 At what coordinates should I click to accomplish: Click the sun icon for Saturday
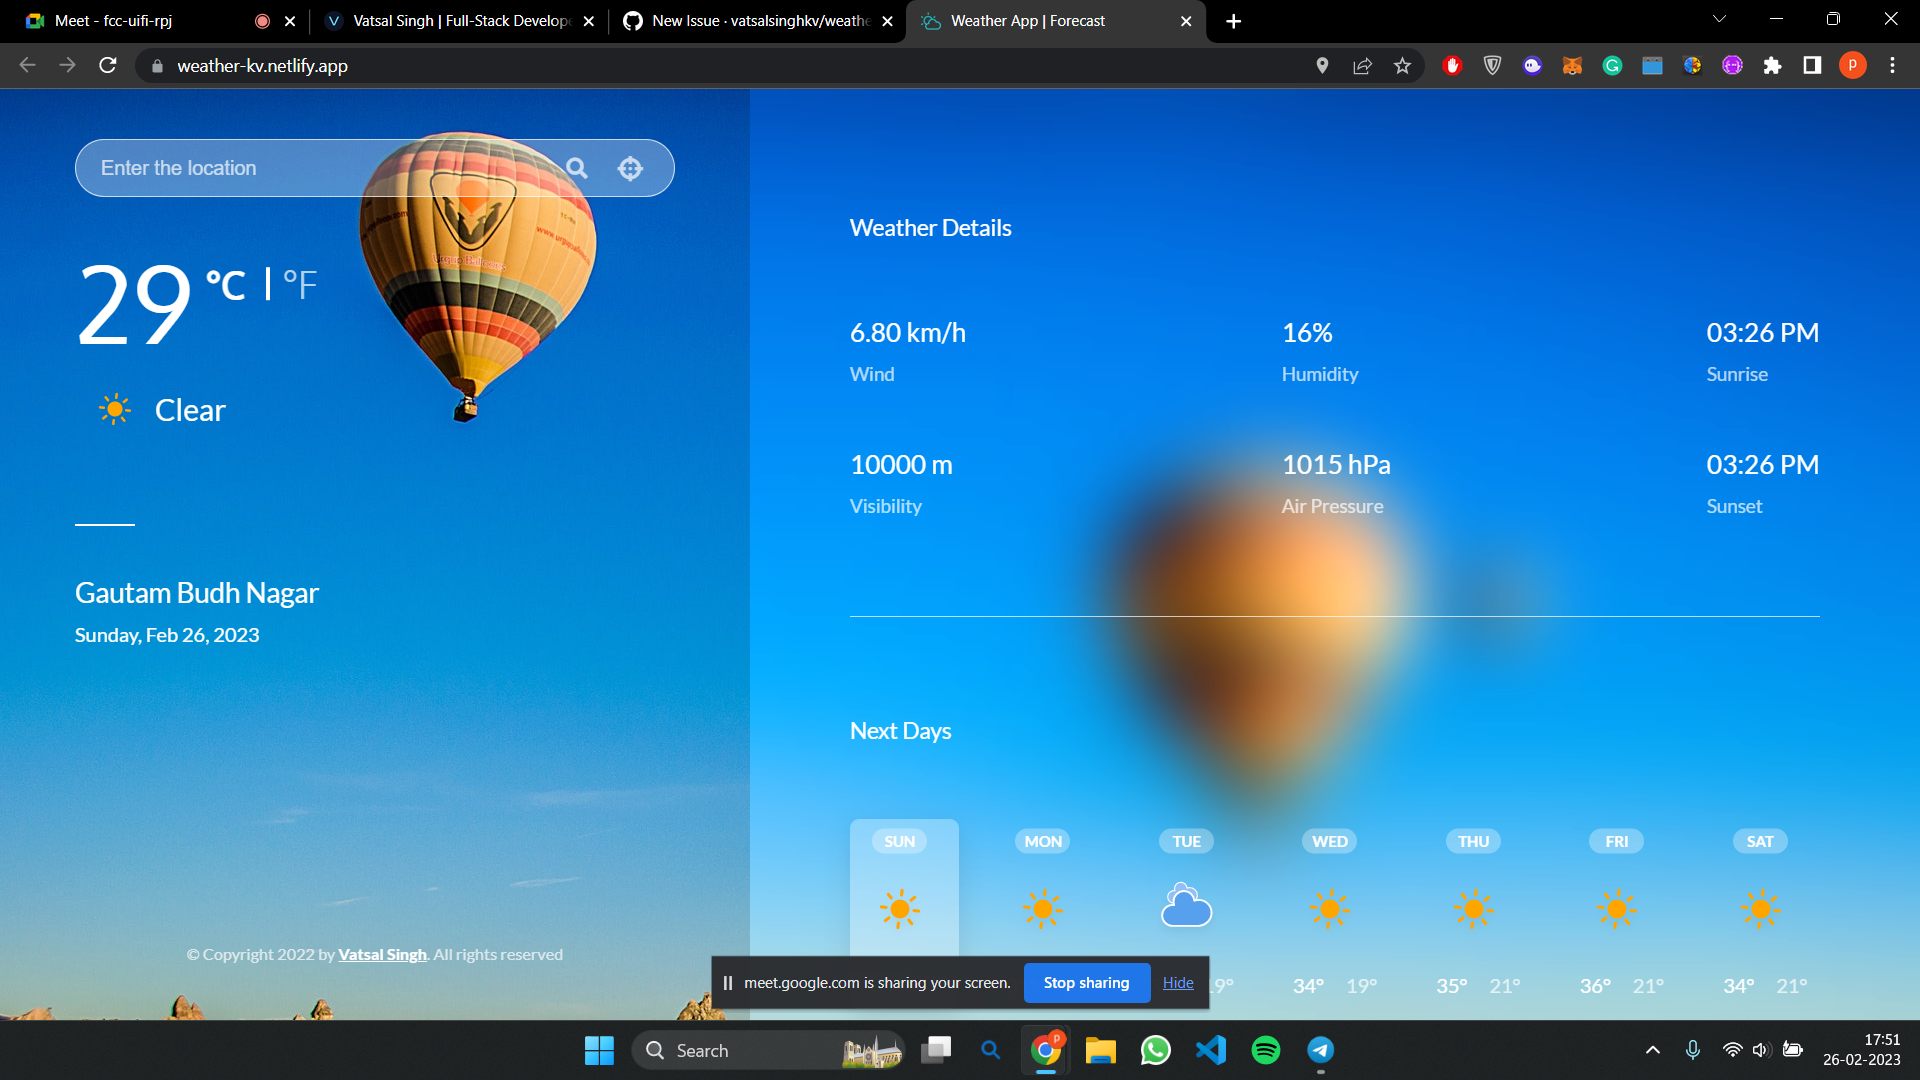(1761, 909)
